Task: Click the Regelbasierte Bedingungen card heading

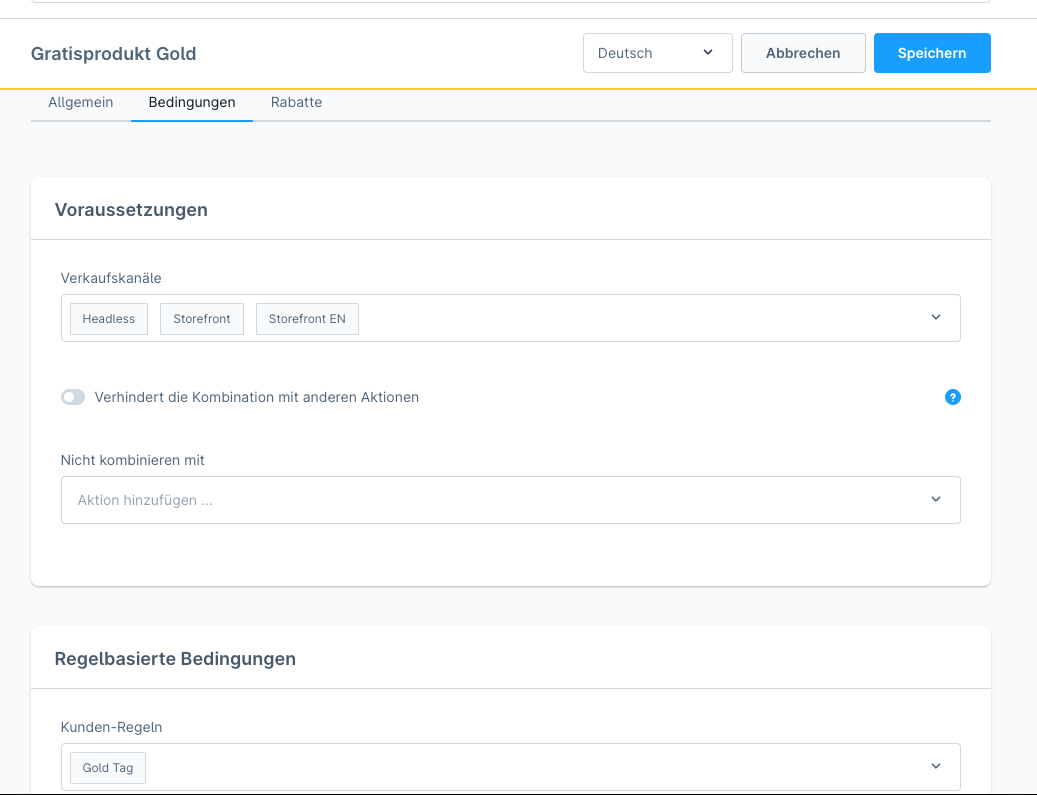Action: pyautogui.click(x=175, y=658)
